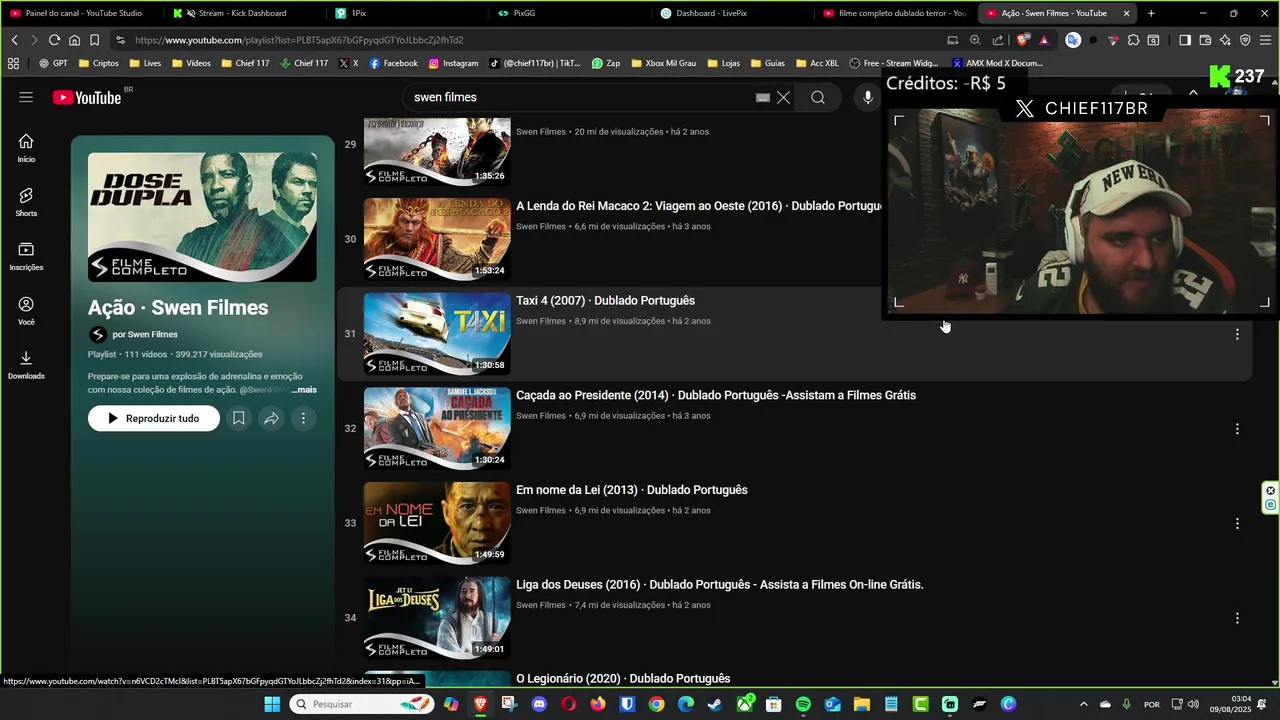The height and width of the screenshot is (720, 1280).
Task: Open the Taxi 4 (2007) video title
Action: pos(605,301)
